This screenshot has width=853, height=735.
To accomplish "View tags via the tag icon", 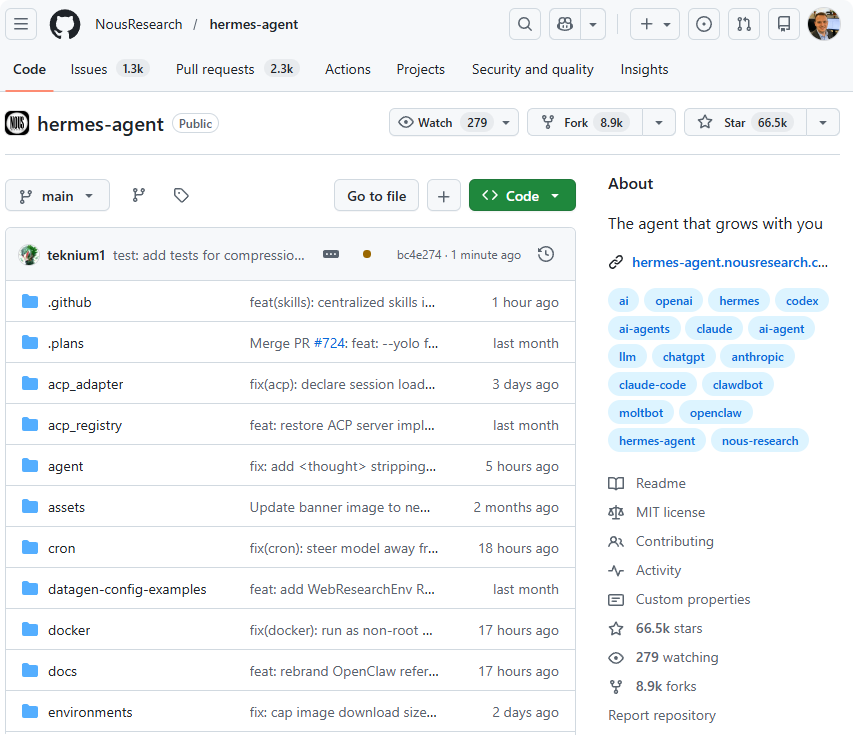I will (181, 195).
